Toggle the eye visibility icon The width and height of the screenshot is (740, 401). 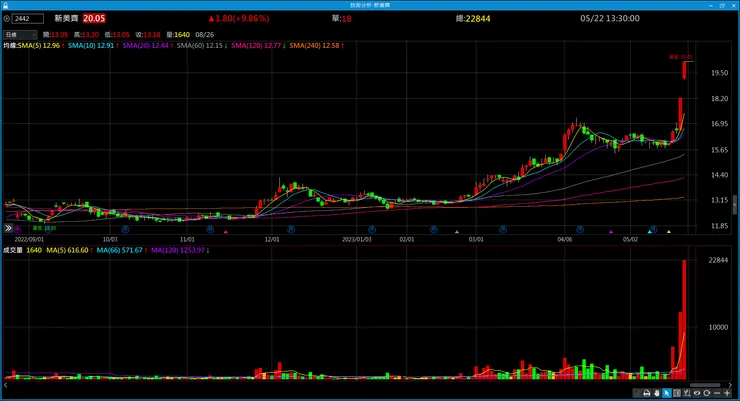[697, 393]
